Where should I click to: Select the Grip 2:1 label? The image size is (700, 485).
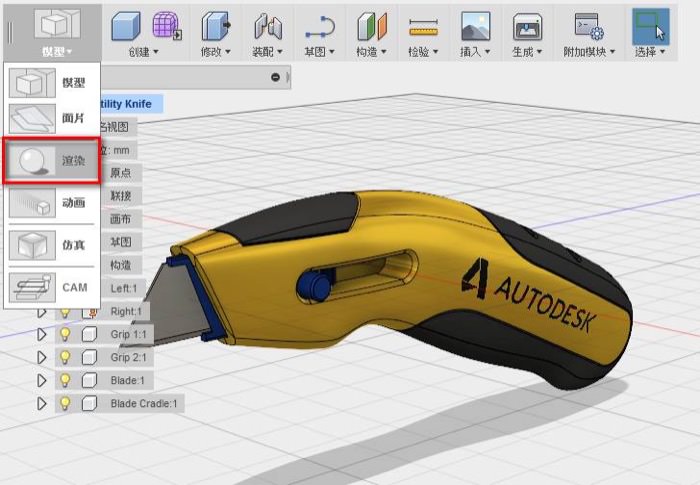128,357
